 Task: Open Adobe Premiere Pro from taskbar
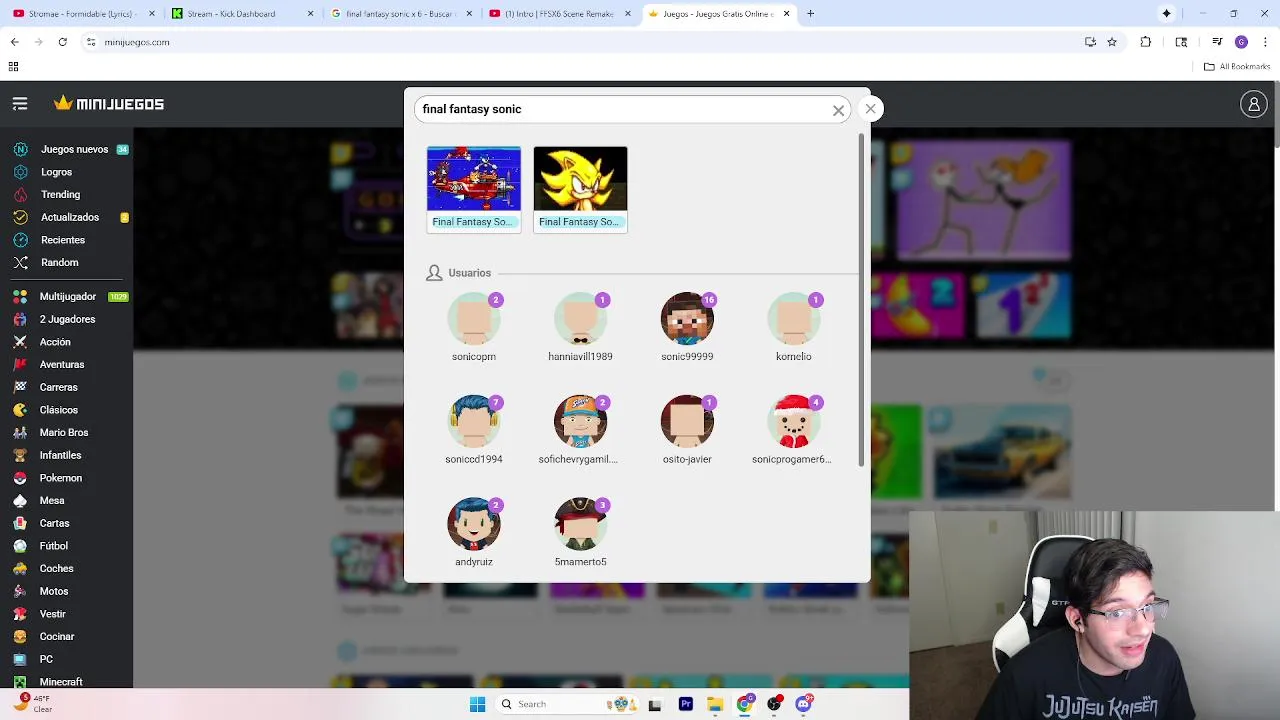pos(686,704)
